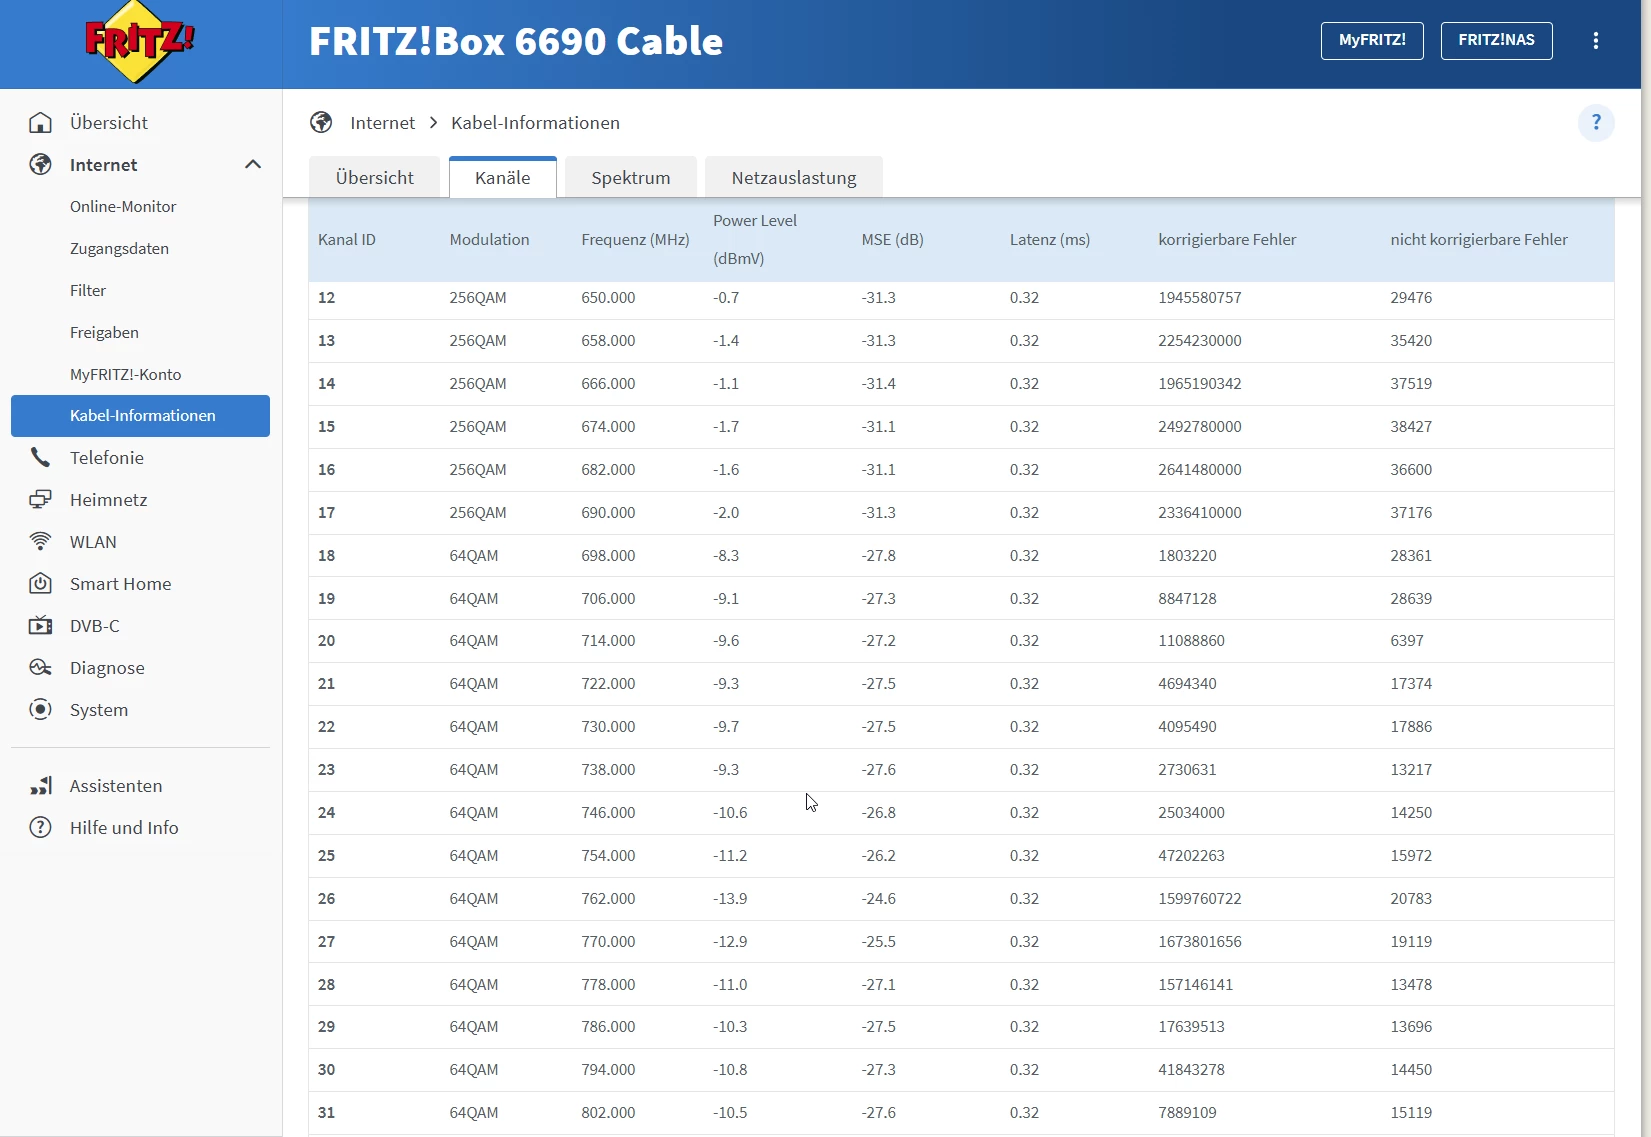Click Kanal ID 20 cell
1651x1137 pixels.
pos(327,641)
